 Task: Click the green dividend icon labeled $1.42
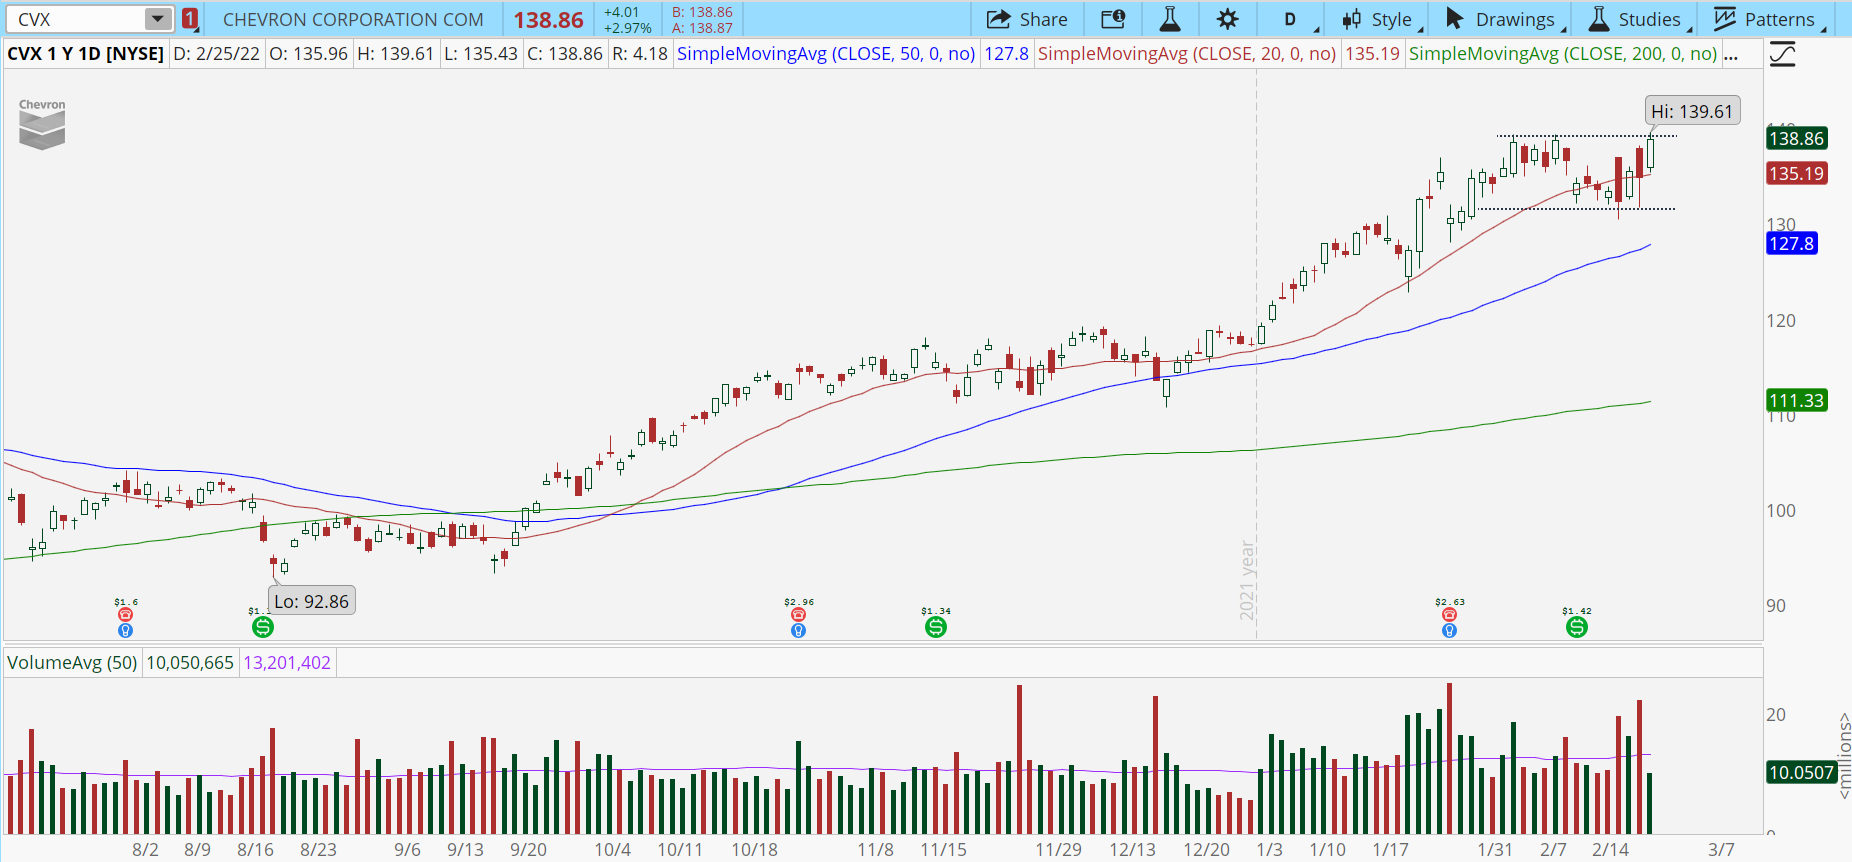[x=1577, y=627]
